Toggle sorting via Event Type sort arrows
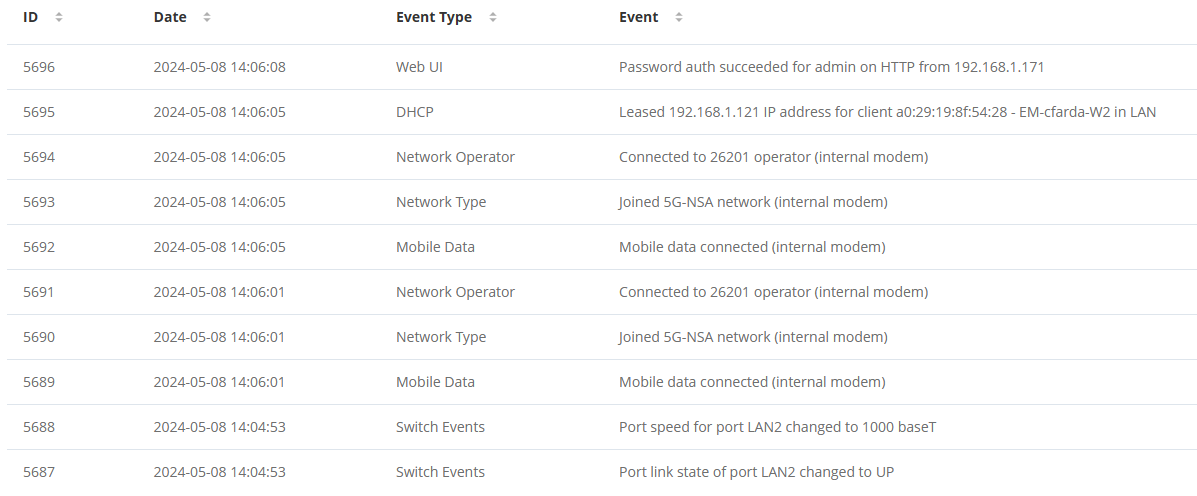 click(492, 17)
